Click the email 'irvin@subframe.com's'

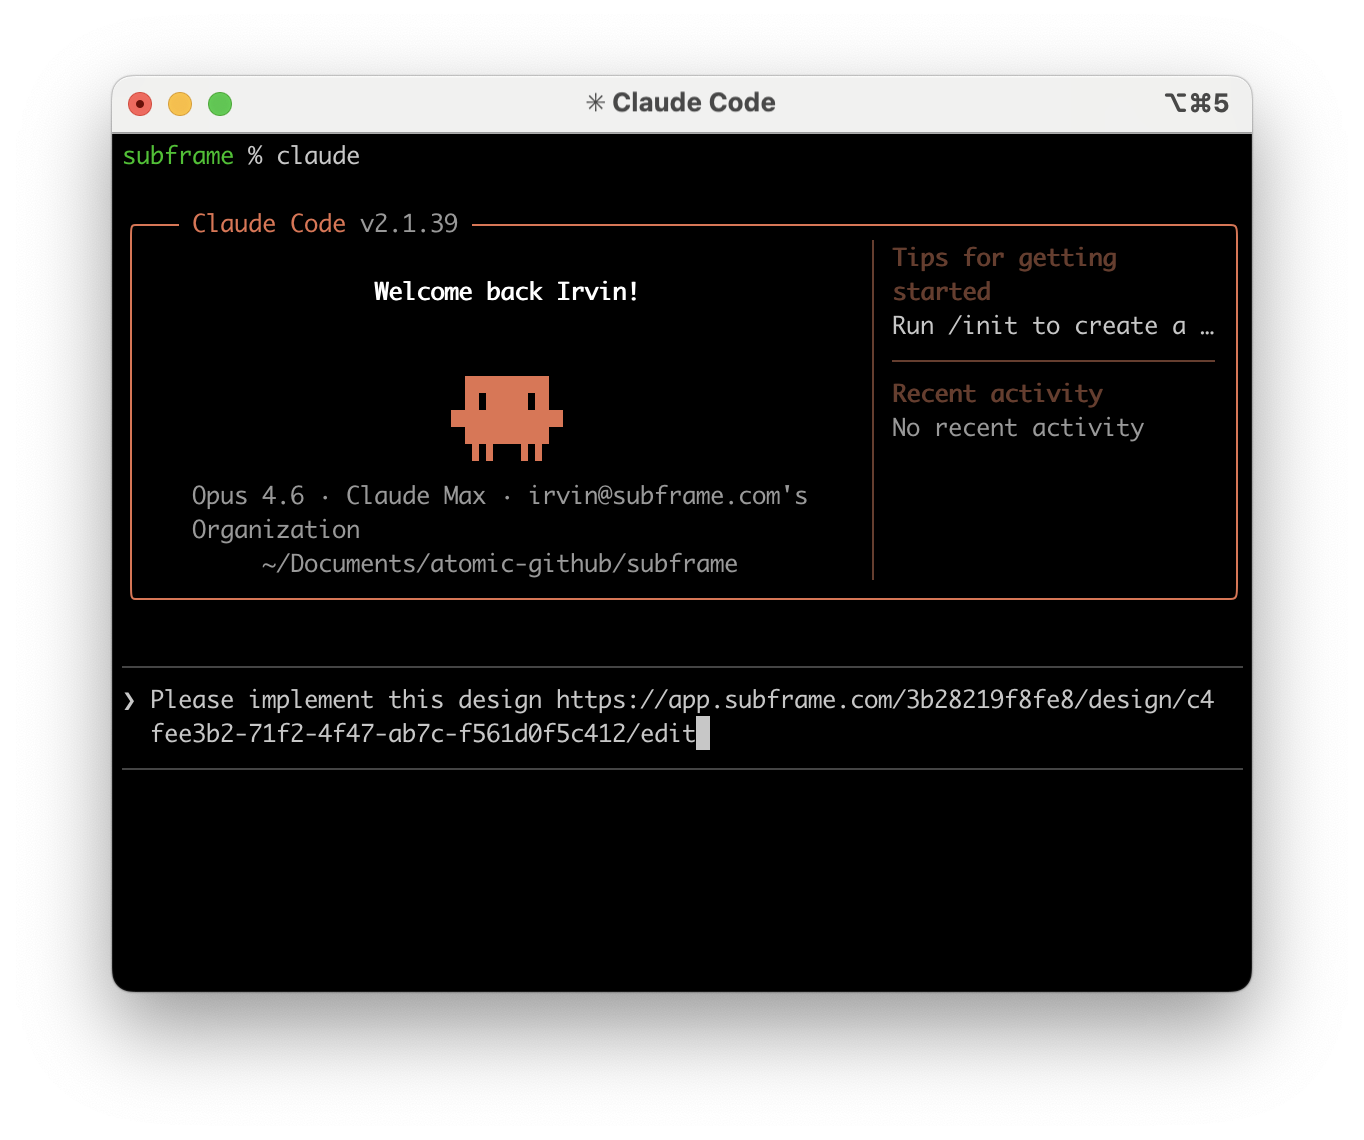(x=668, y=496)
